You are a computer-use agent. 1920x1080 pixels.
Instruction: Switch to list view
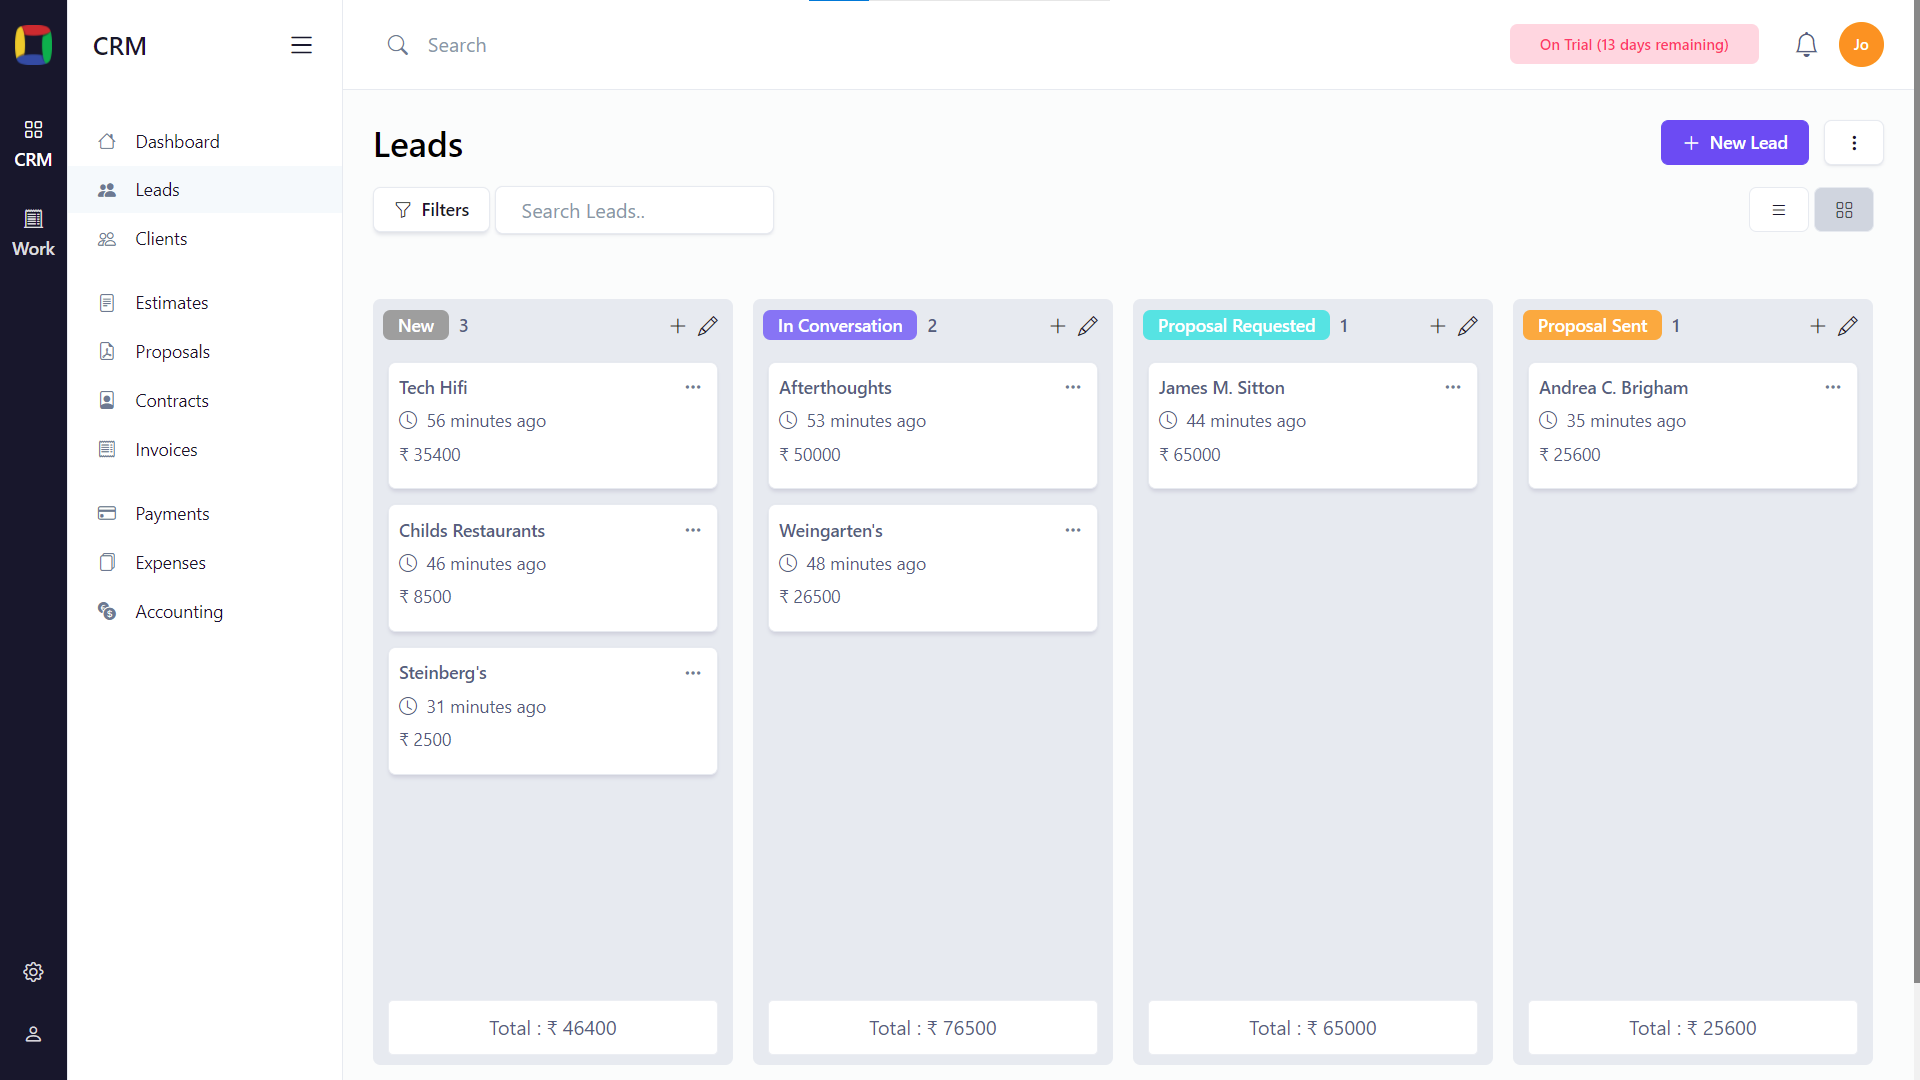tap(1779, 210)
